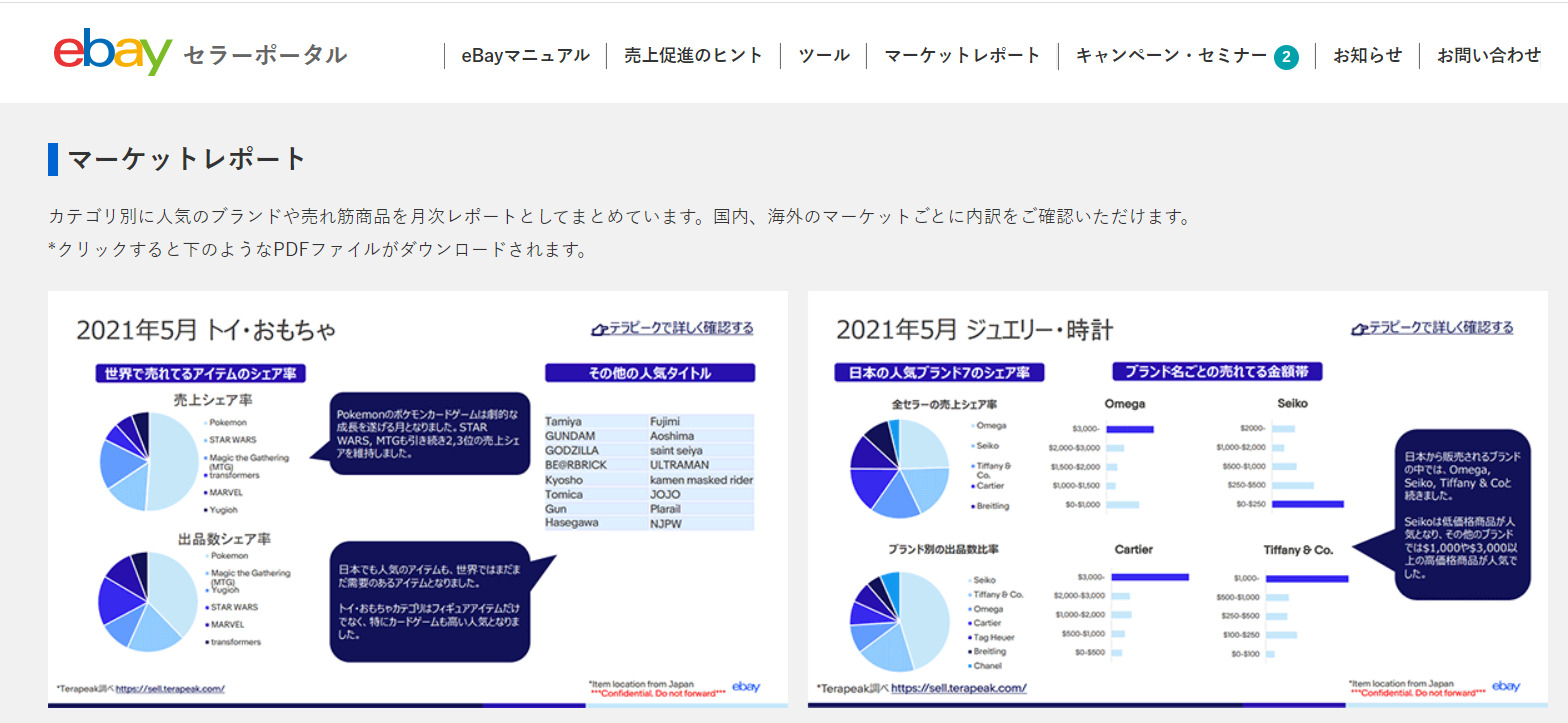Viewport: 1568px width, 723px height.
Task: Open the 売上促進のヒント menu
Action: click(x=693, y=56)
